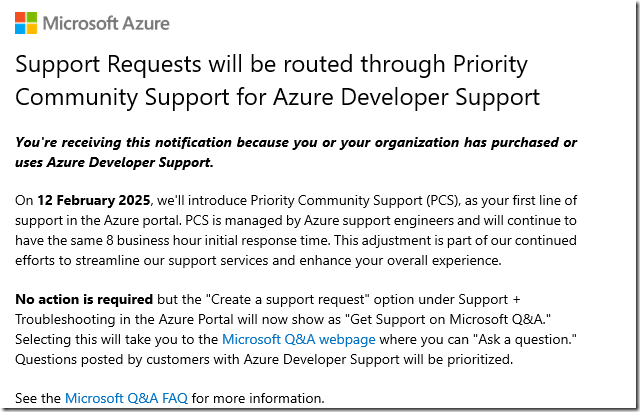Click the heading line 'Community Support for Azure Developer Support'

[278, 98]
